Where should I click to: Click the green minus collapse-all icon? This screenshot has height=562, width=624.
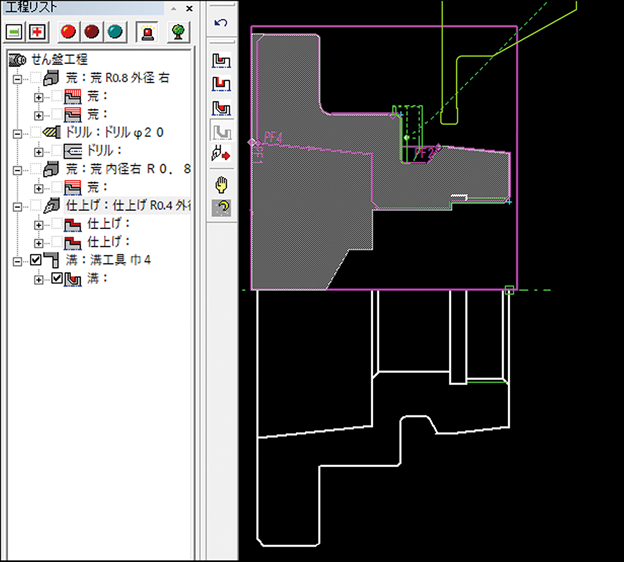[15, 32]
